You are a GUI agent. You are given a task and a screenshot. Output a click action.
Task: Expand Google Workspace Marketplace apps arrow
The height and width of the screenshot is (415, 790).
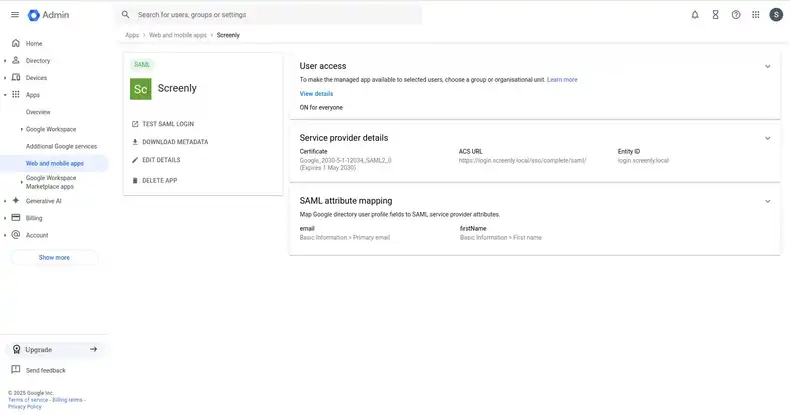click(22, 182)
